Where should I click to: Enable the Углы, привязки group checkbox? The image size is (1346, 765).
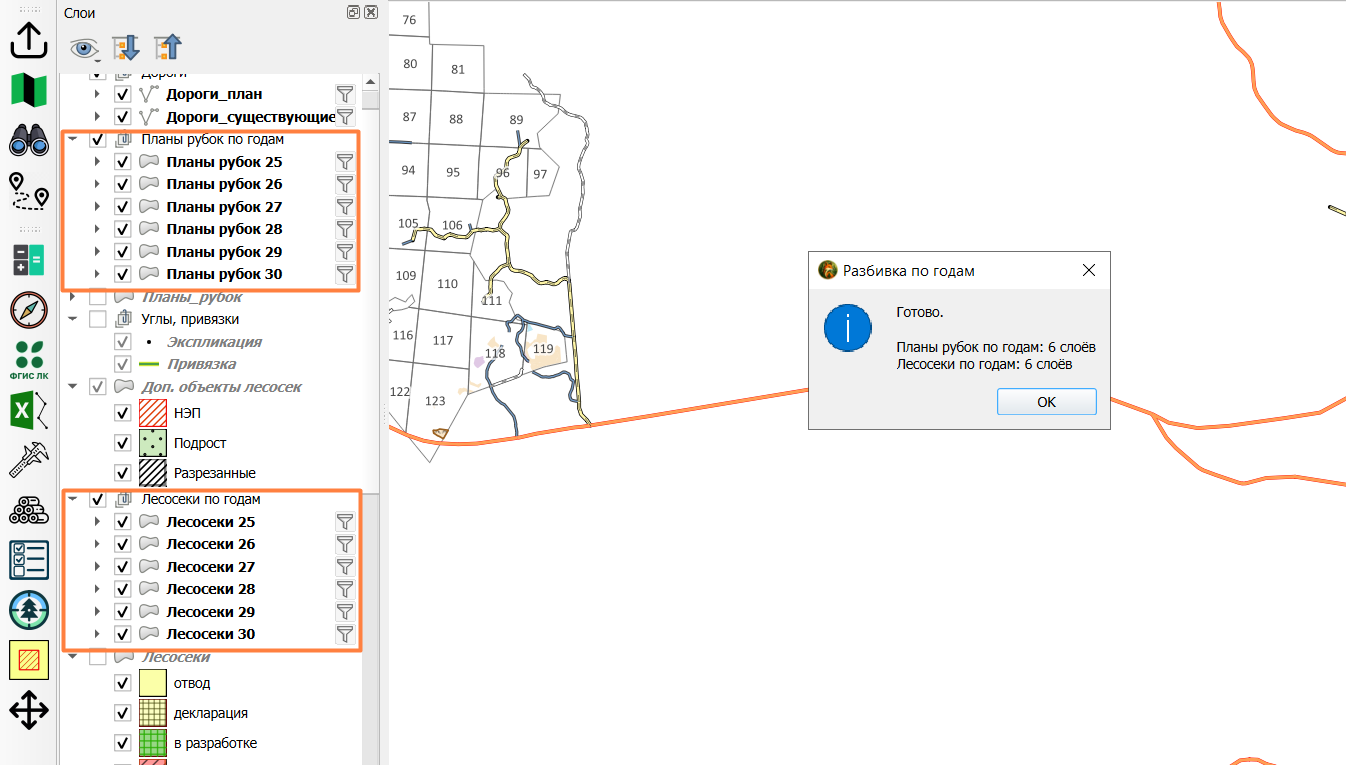pos(98,319)
